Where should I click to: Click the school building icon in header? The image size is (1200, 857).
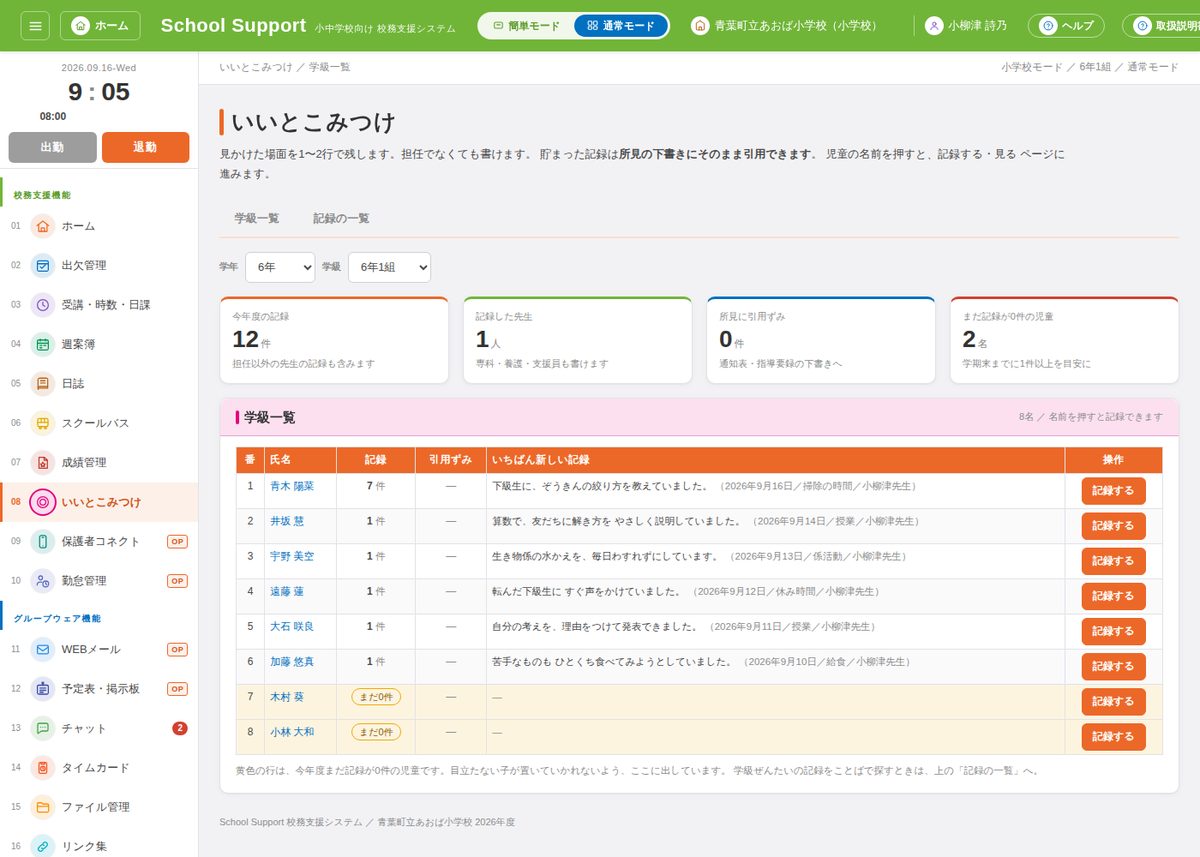pyautogui.click(x=700, y=26)
